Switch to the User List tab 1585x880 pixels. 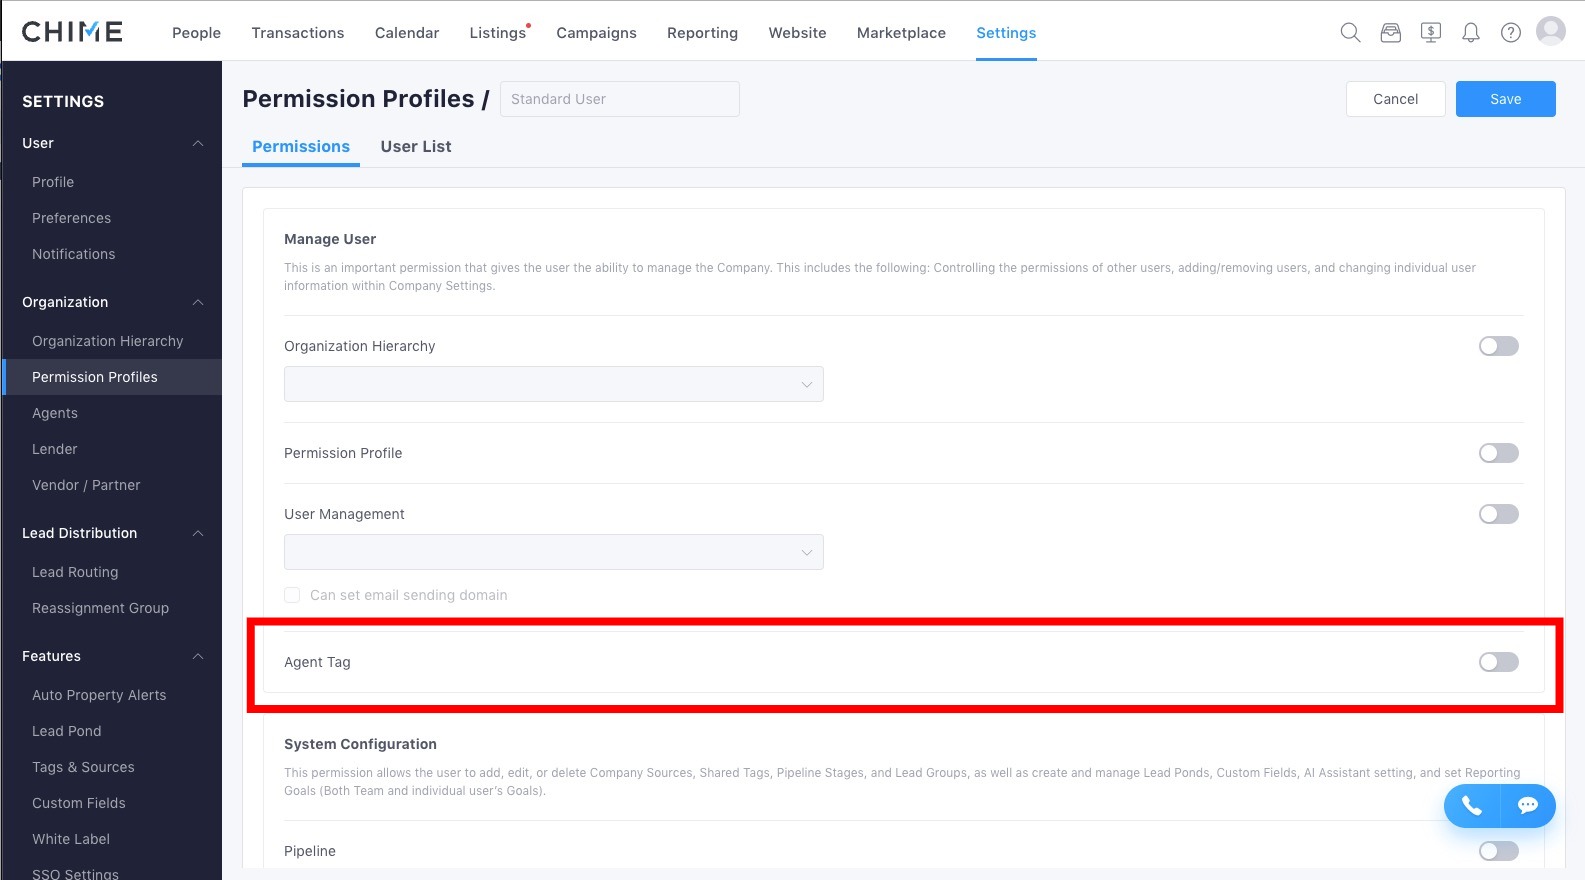416,146
